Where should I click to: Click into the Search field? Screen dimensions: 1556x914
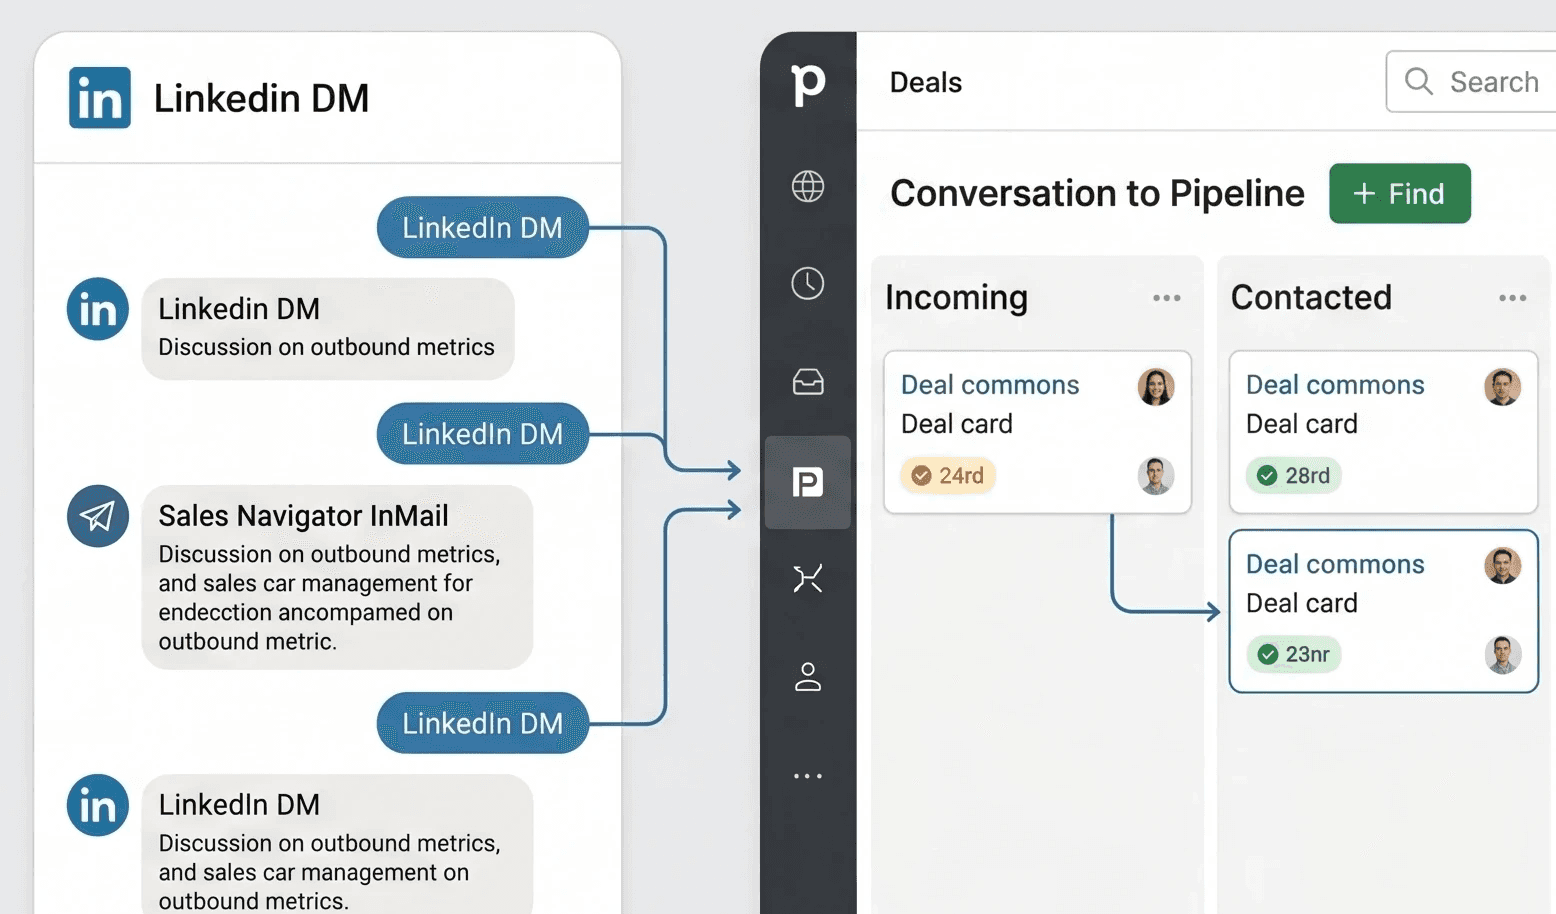click(x=1472, y=82)
